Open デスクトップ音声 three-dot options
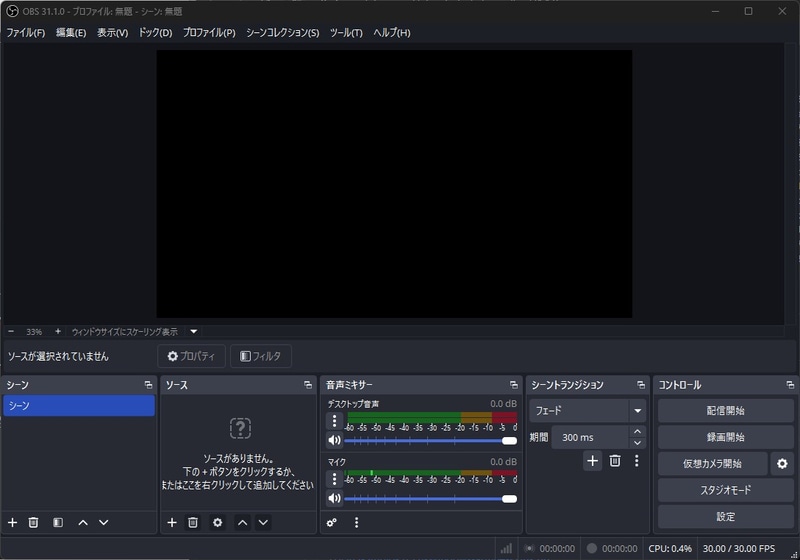 click(x=334, y=421)
